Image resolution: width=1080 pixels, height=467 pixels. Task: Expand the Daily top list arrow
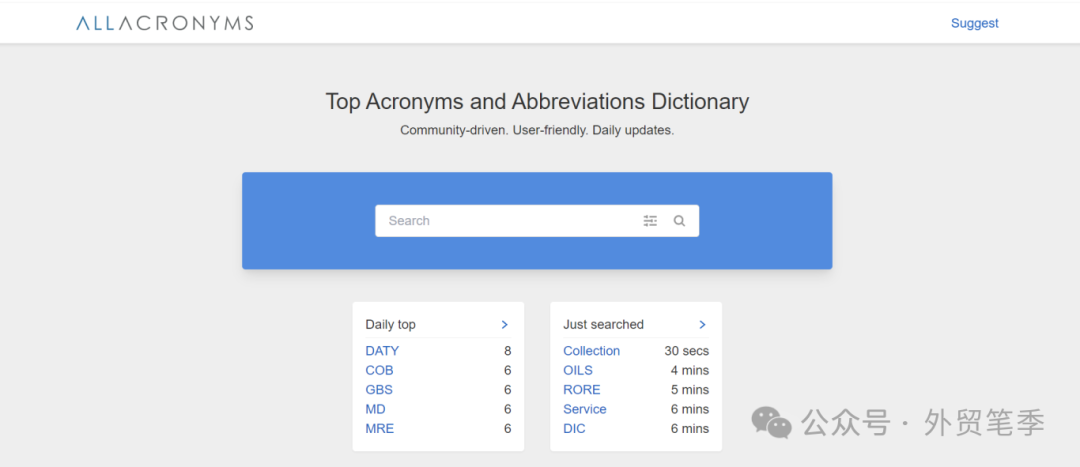point(504,324)
